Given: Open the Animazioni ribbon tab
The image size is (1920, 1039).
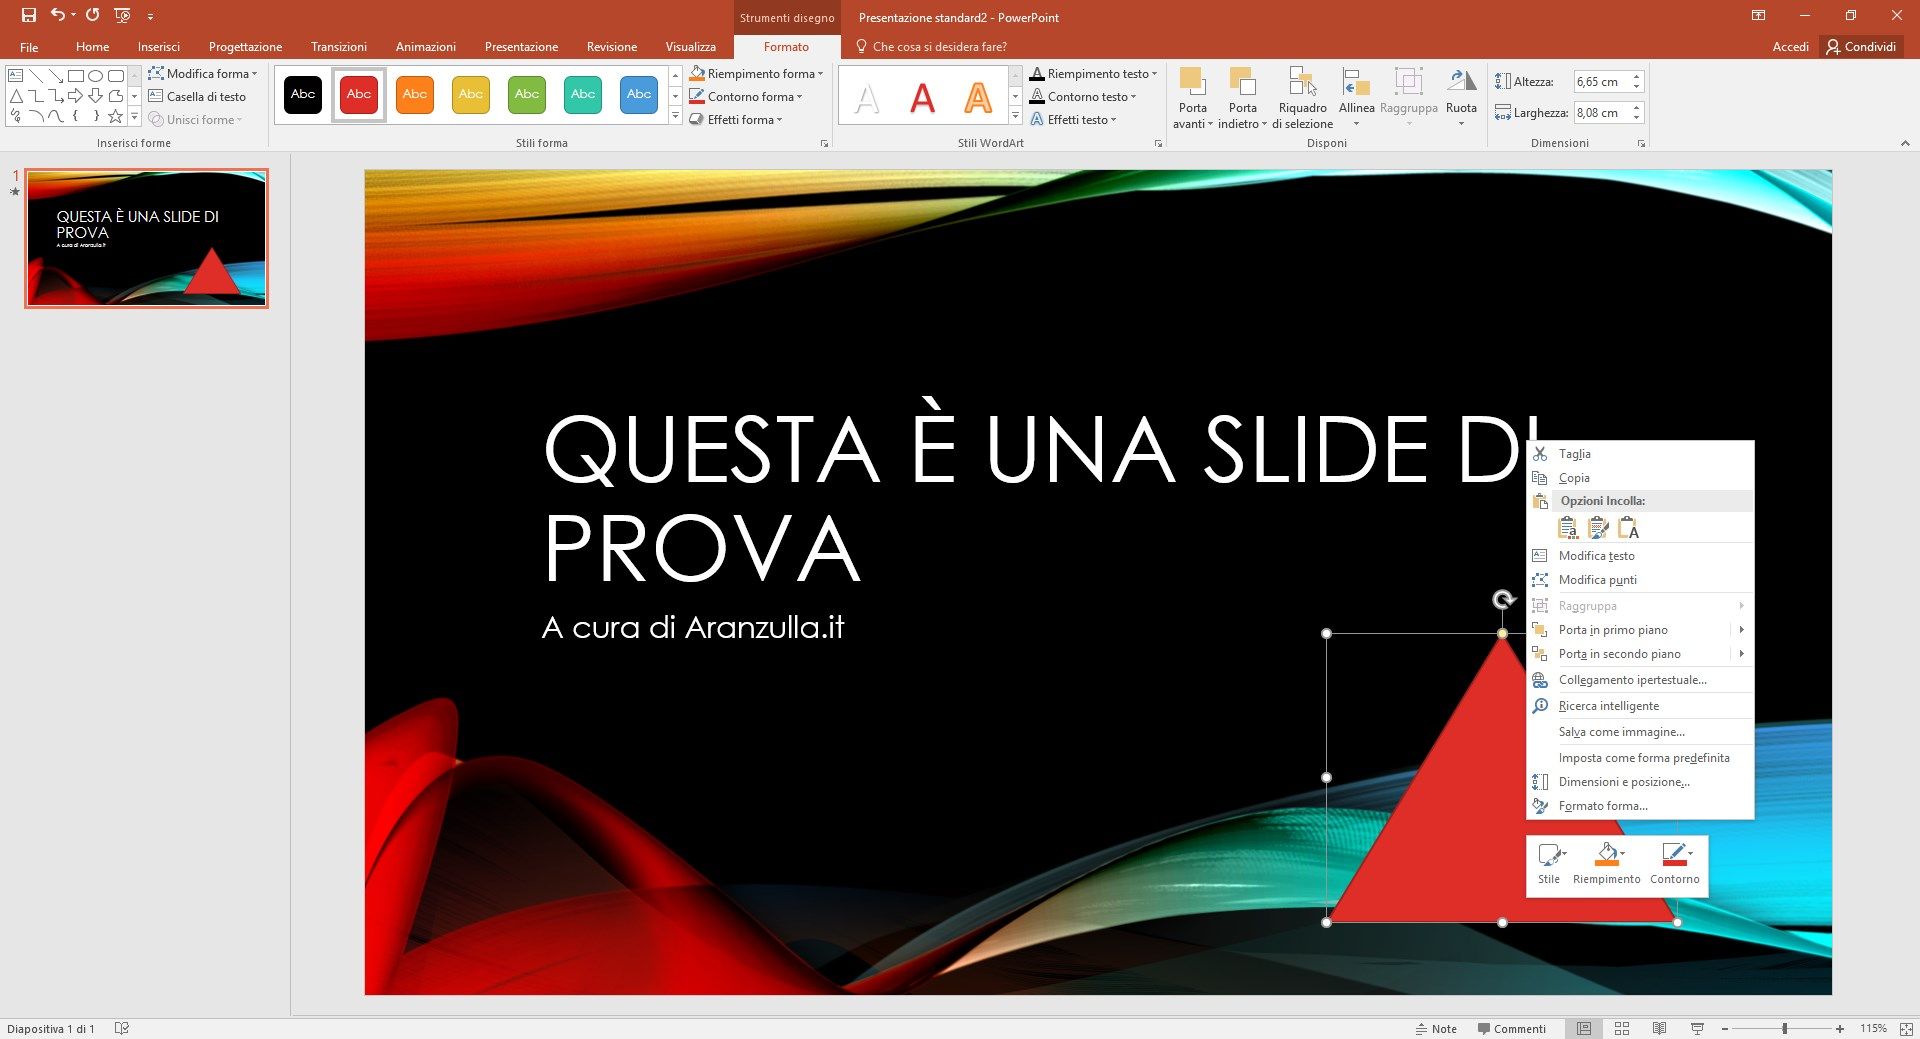Looking at the screenshot, I should tap(425, 46).
